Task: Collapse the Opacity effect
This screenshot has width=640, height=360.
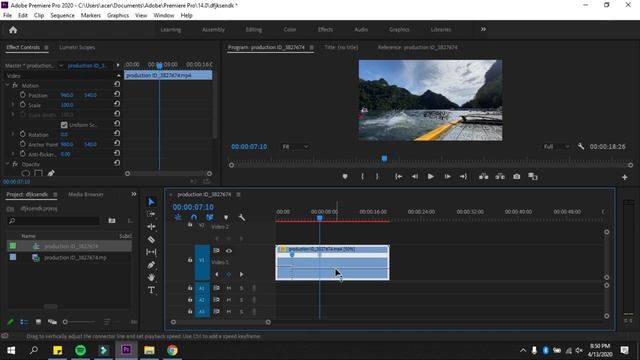Action: pyautogui.click(x=7, y=164)
